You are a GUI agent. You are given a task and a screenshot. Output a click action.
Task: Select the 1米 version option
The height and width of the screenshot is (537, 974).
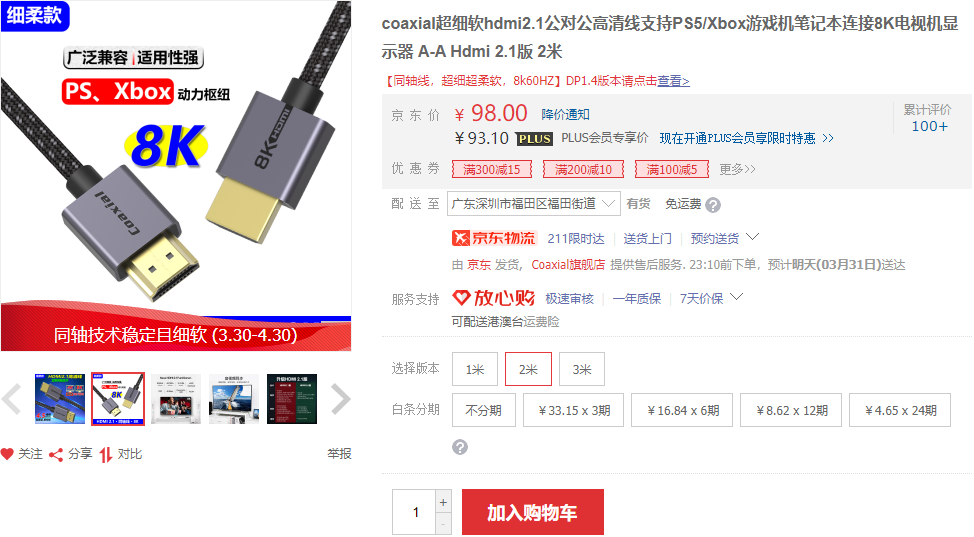point(475,369)
